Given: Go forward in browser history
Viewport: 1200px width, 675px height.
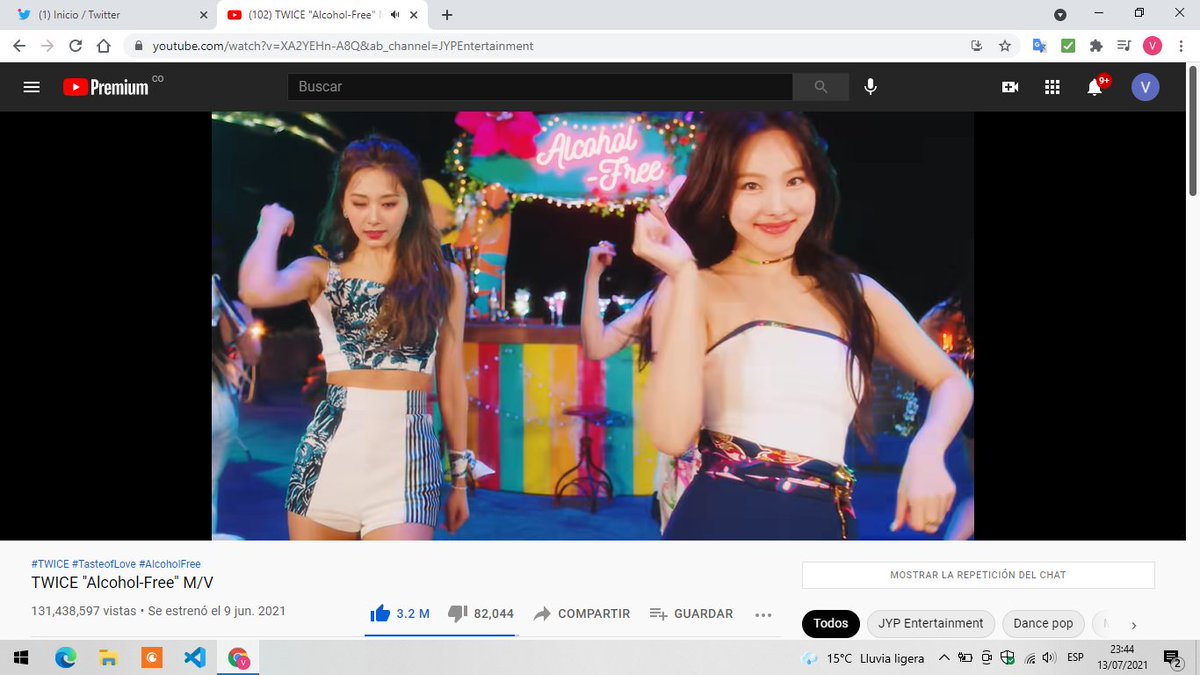Looking at the screenshot, I should [47, 46].
